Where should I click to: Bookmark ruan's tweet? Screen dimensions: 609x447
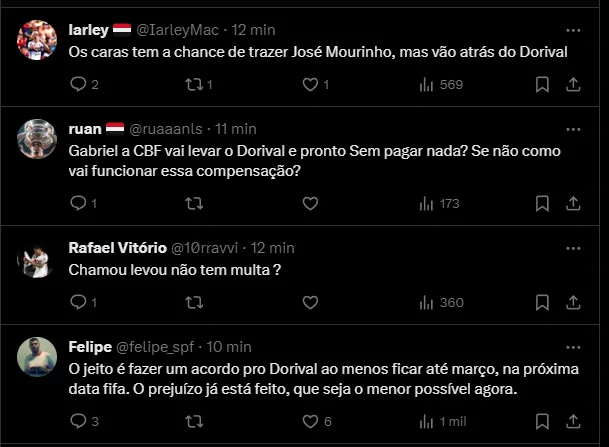click(542, 203)
